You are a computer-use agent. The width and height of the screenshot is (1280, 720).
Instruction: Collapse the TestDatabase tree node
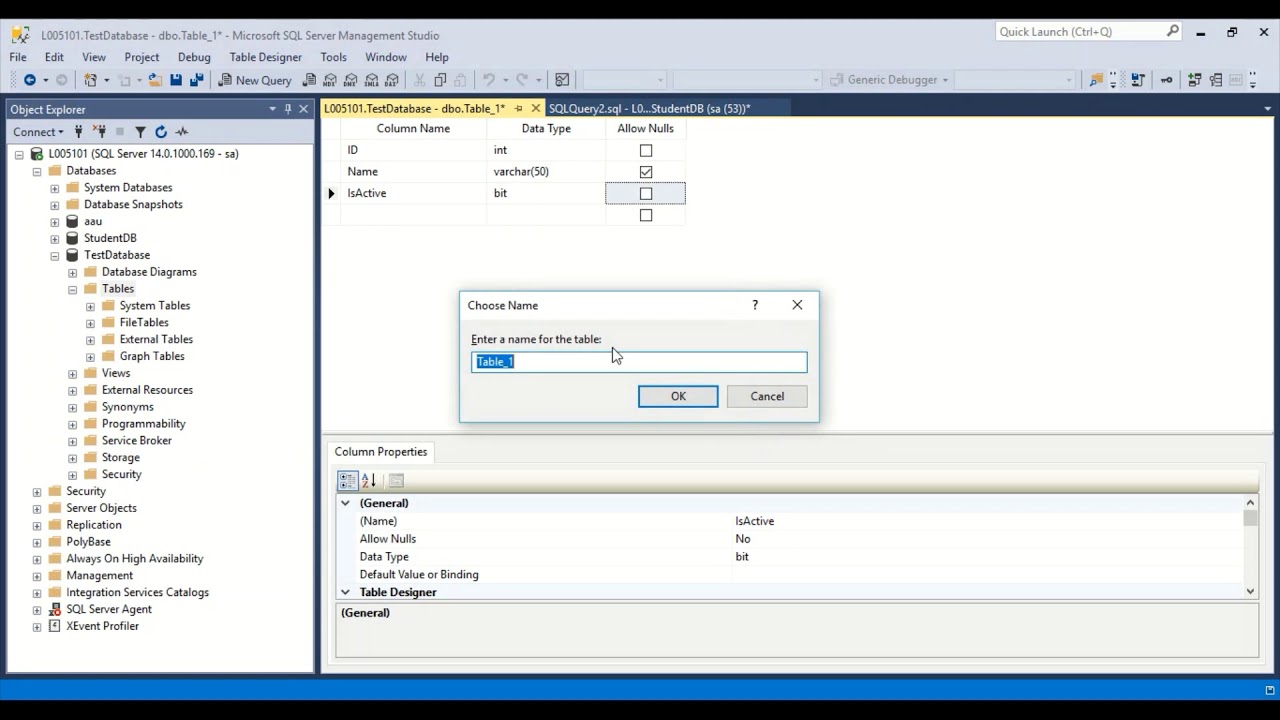pos(55,255)
